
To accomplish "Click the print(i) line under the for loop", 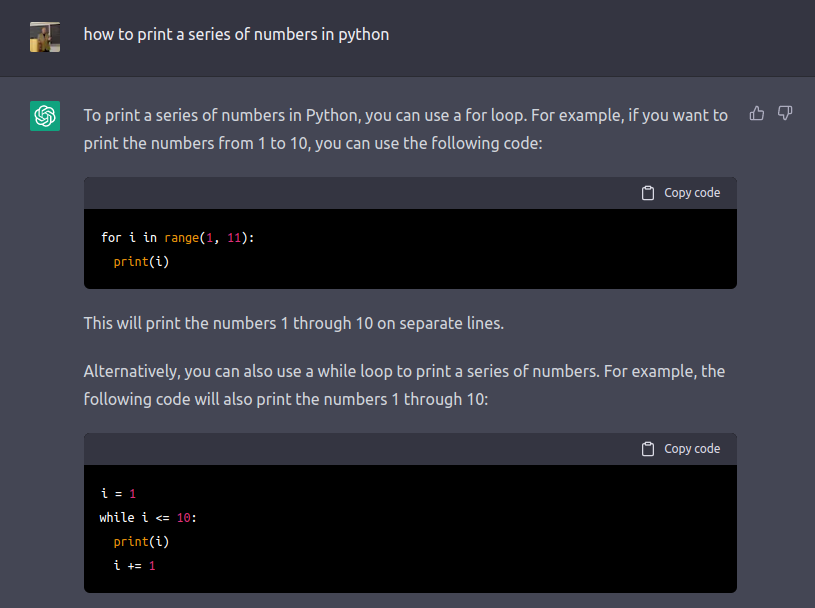I will point(141,261).
